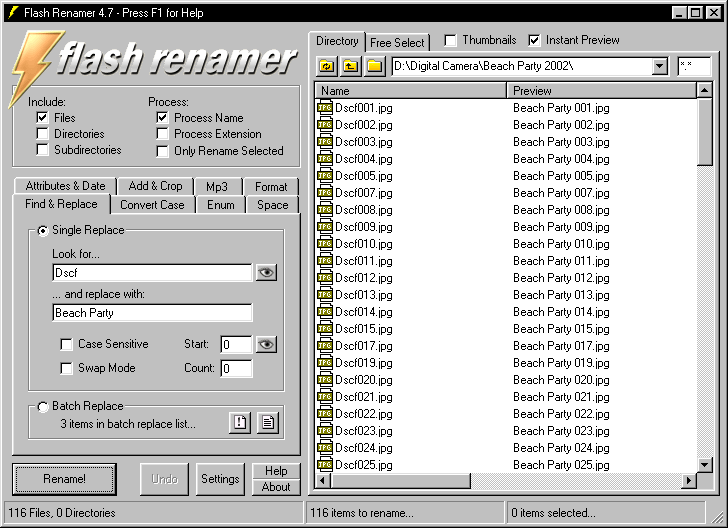Click the lightning bolt title bar icon

[x=13, y=13]
